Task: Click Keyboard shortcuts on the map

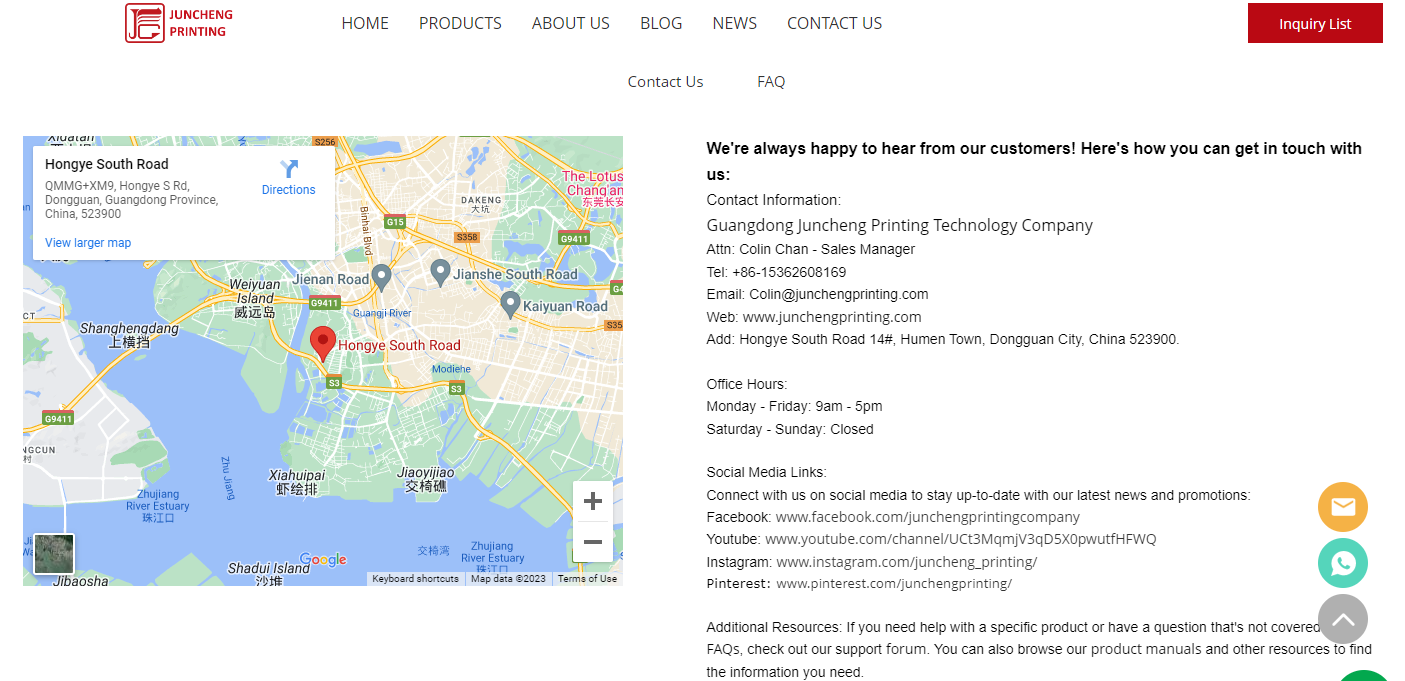Action: (x=415, y=579)
